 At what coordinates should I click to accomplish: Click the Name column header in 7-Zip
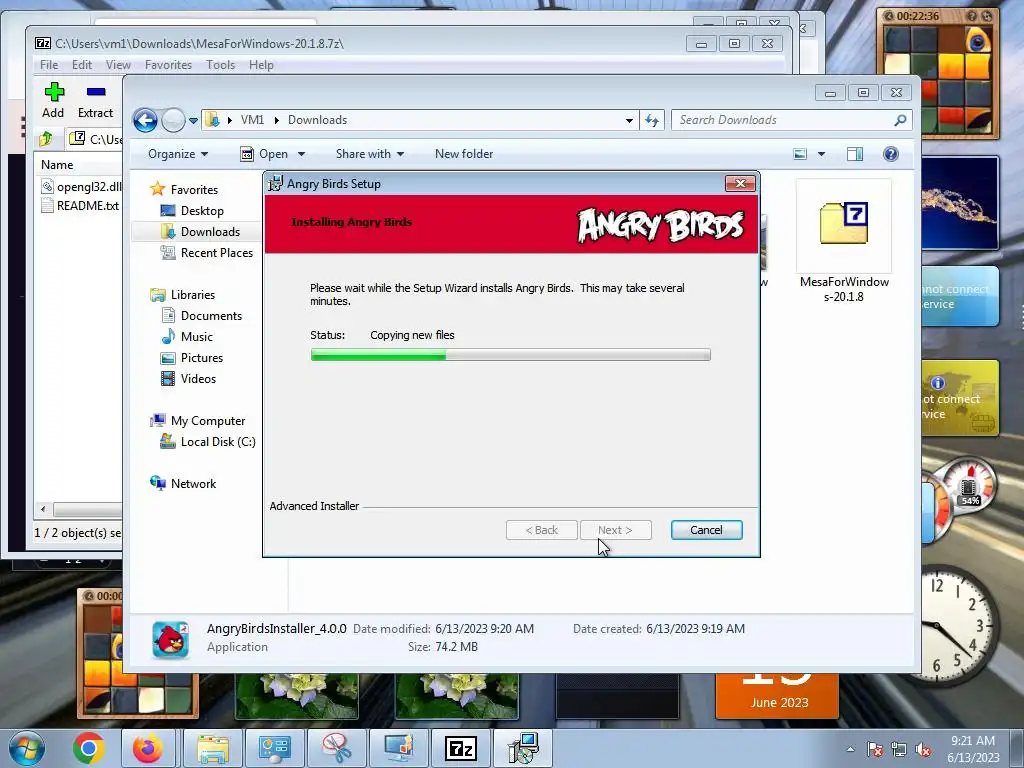[57, 165]
